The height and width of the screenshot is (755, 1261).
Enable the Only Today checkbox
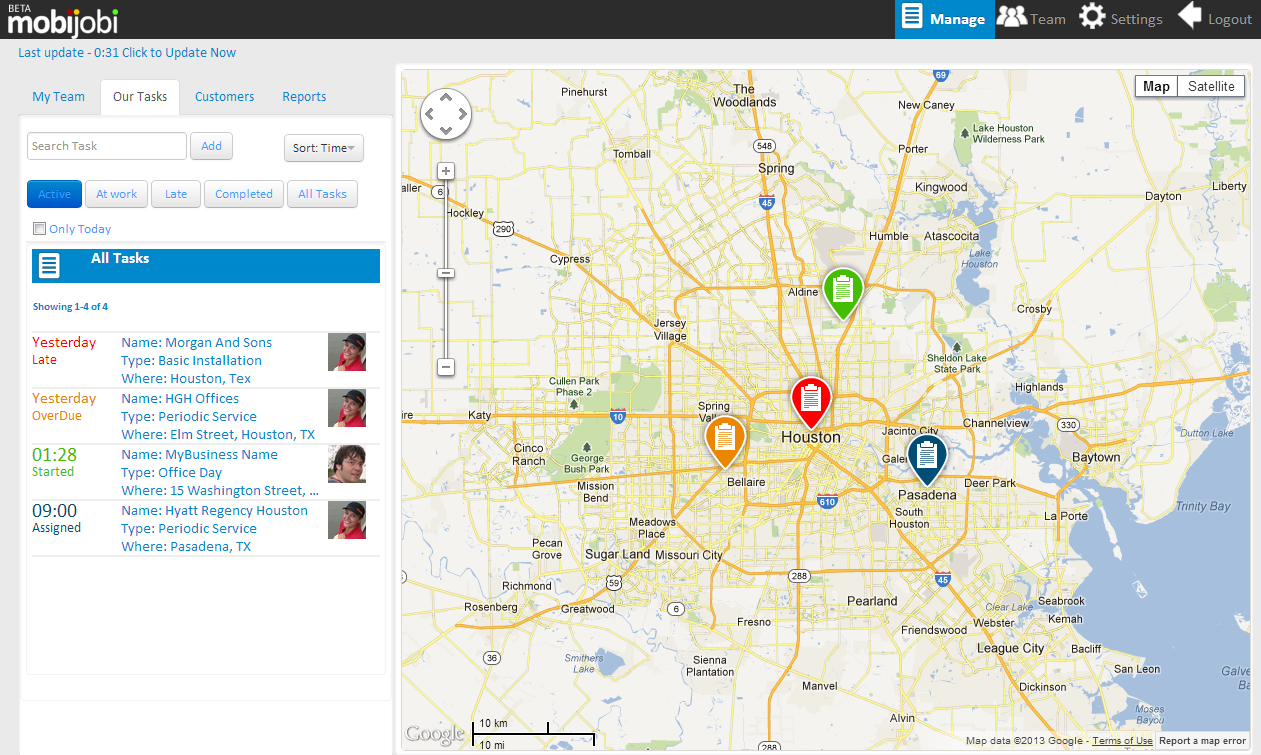click(x=40, y=229)
